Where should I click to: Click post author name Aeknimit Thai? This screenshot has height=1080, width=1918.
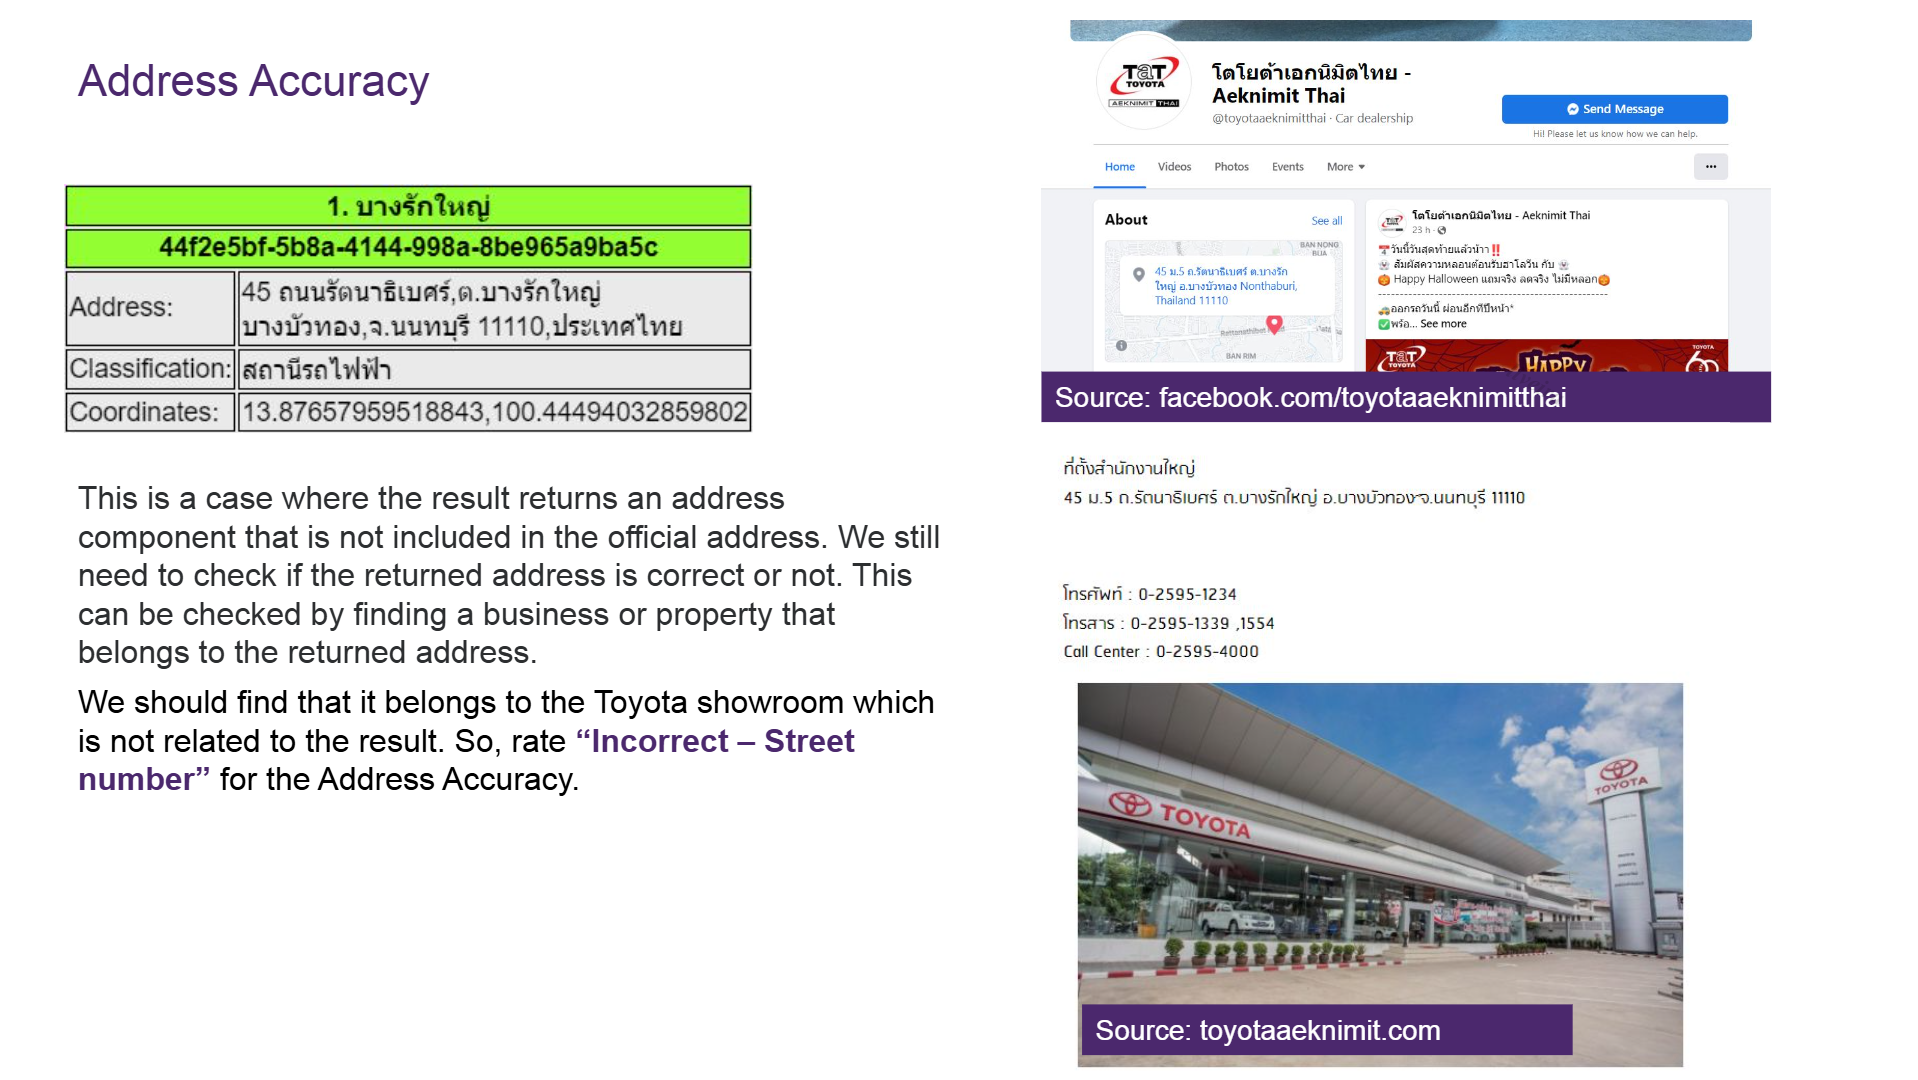[x=1500, y=215]
